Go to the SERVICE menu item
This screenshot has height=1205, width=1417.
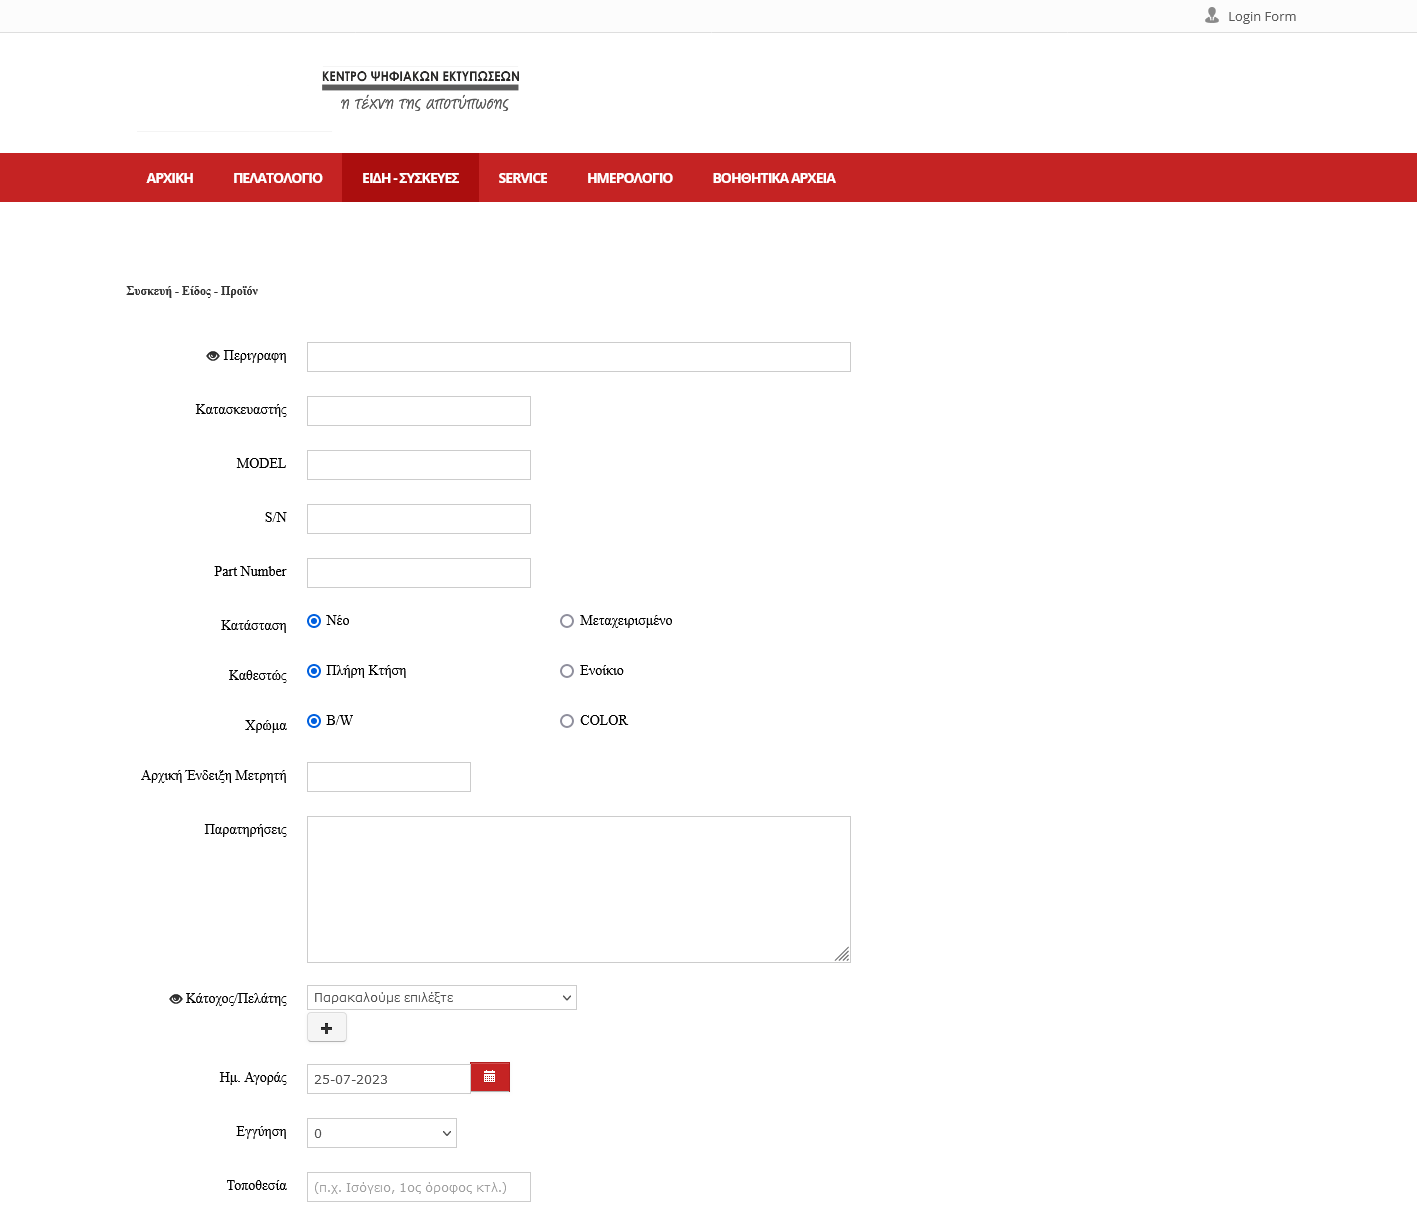[x=523, y=178]
